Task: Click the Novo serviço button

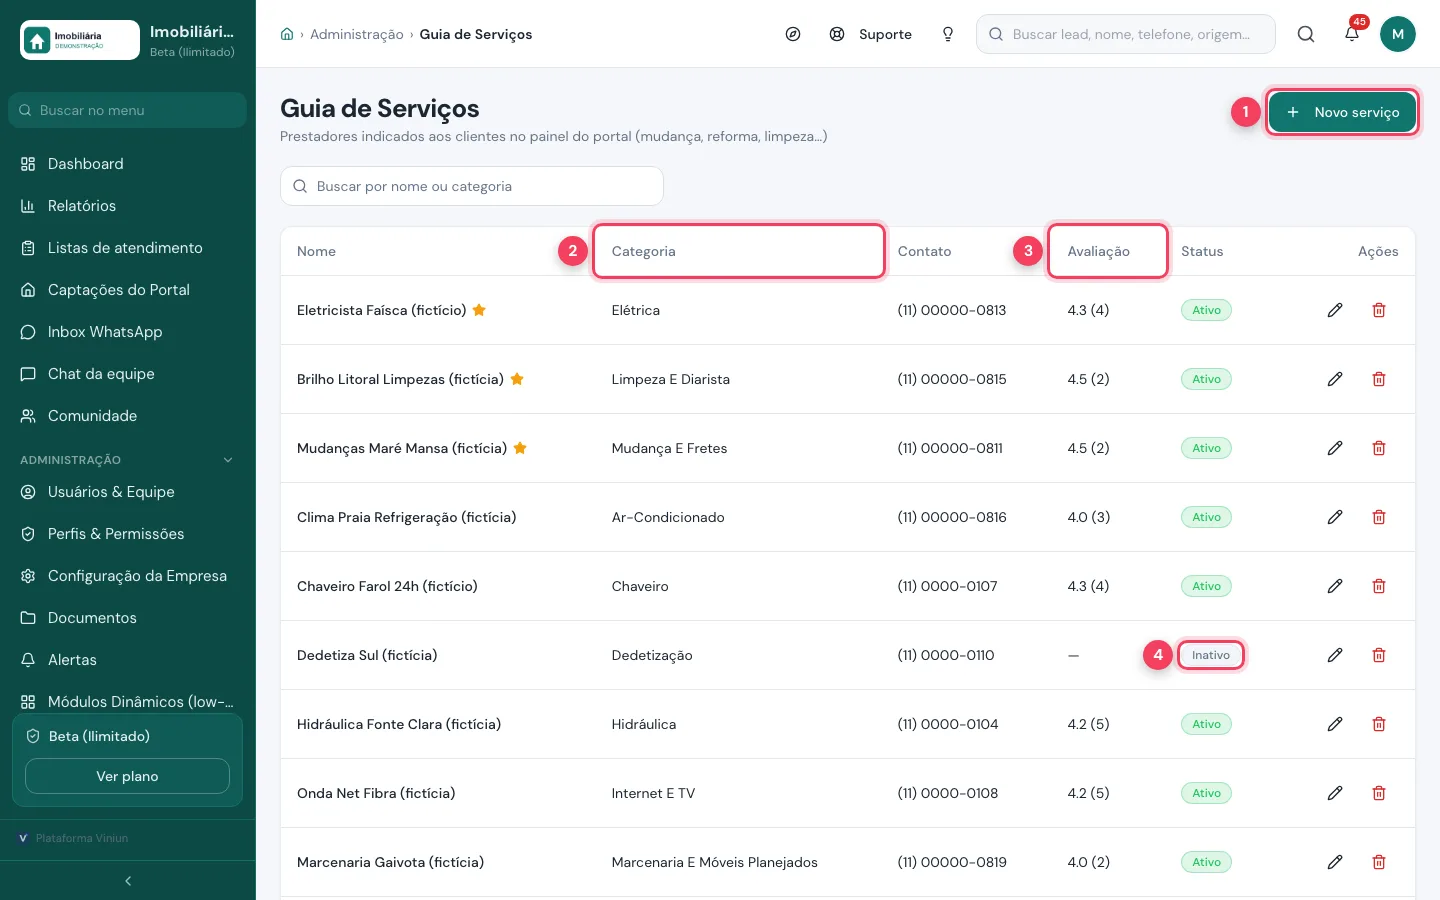Action: pyautogui.click(x=1342, y=112)
